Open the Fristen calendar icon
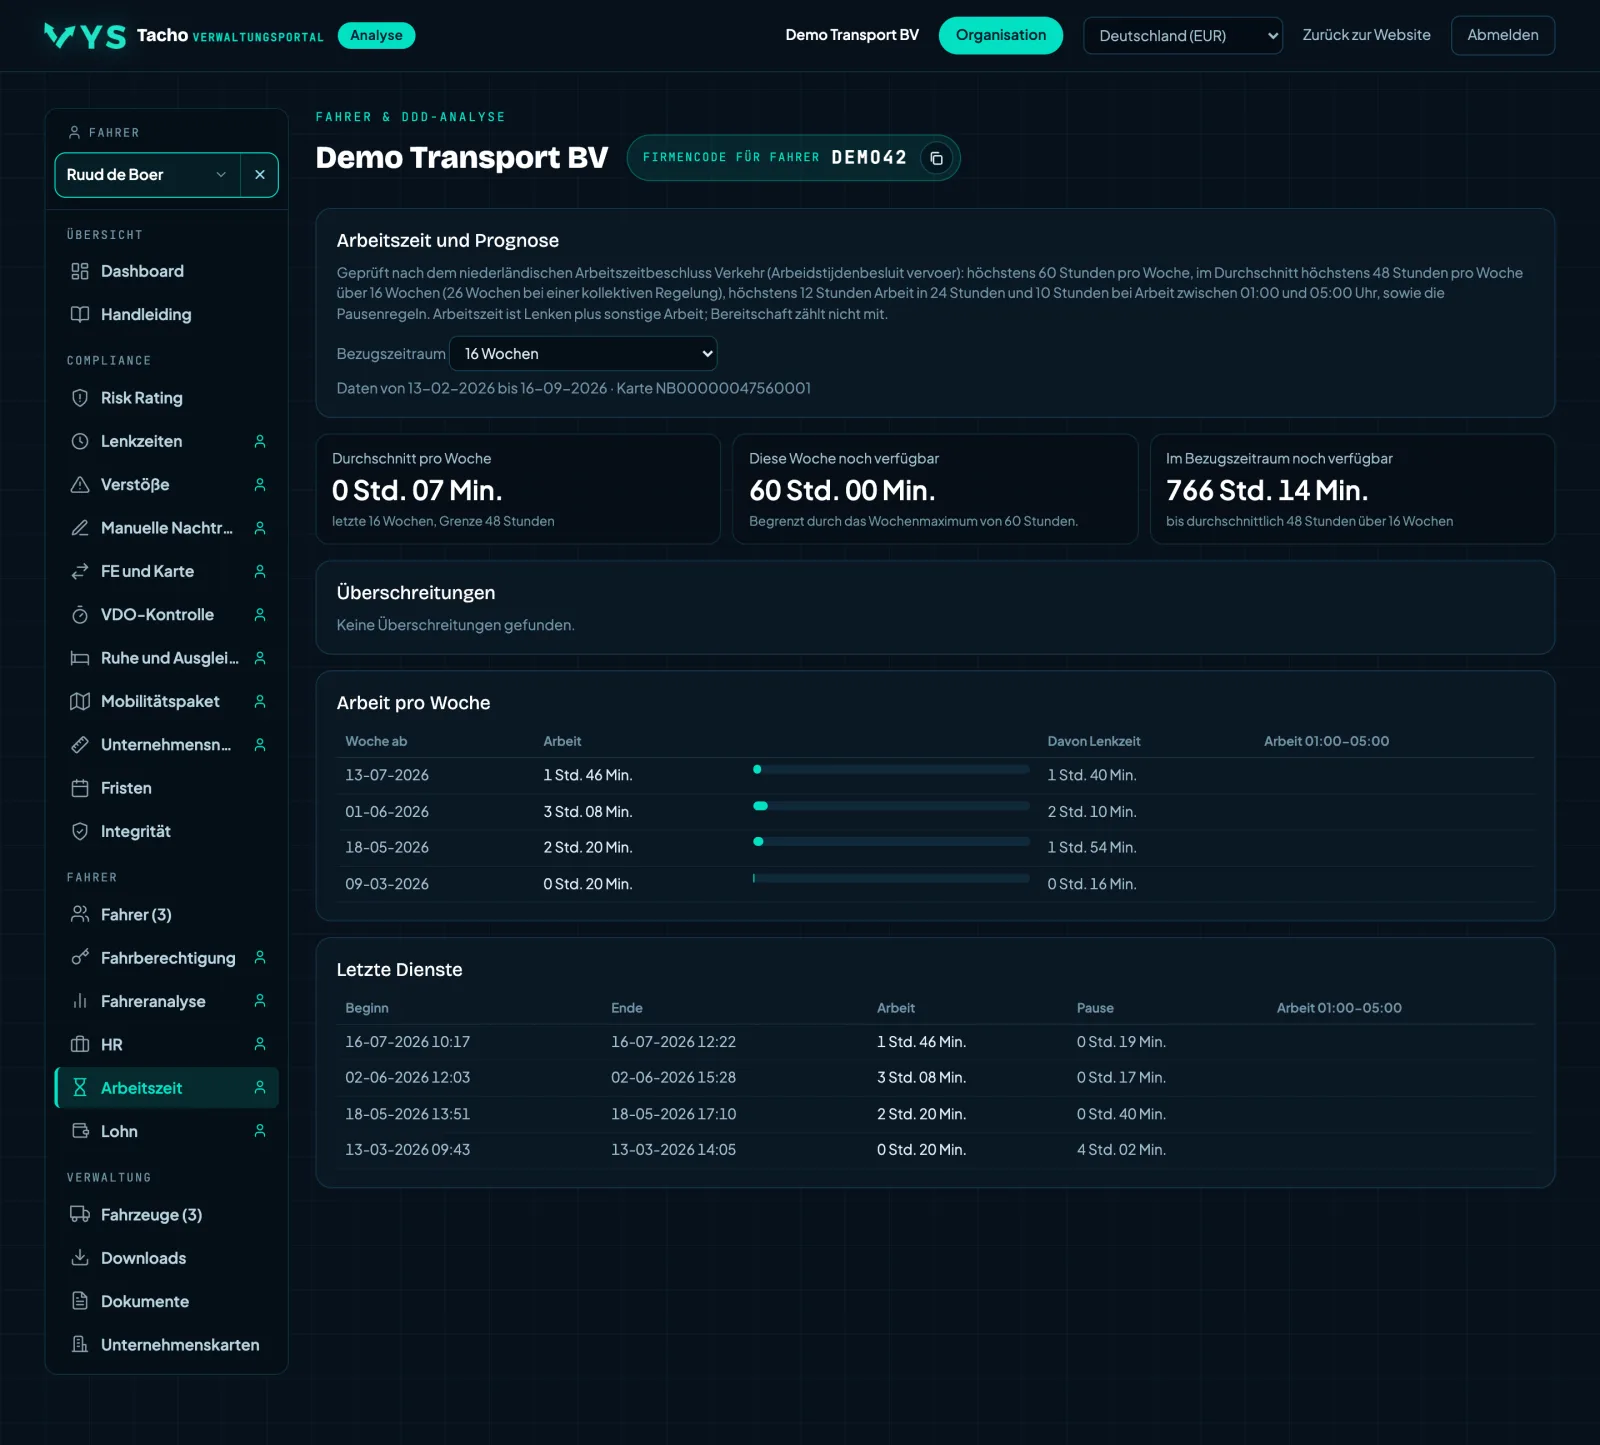This screenshot has height=1445, width=1600. [80, 788]
